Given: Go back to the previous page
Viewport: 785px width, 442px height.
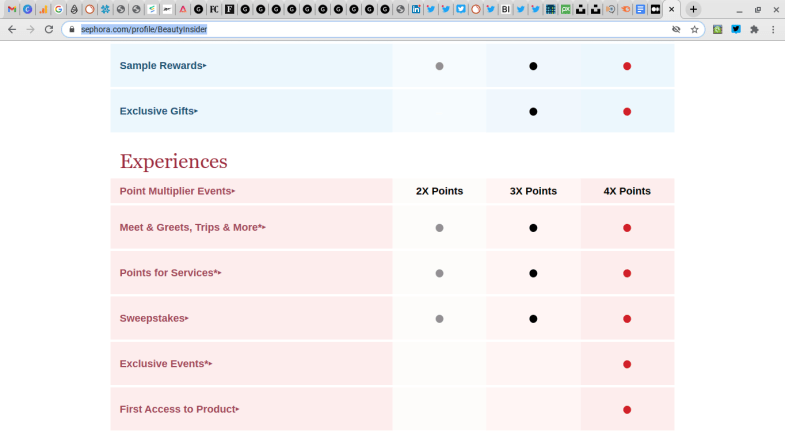Looking at the screenshot, I should click(x=12, y=30).
